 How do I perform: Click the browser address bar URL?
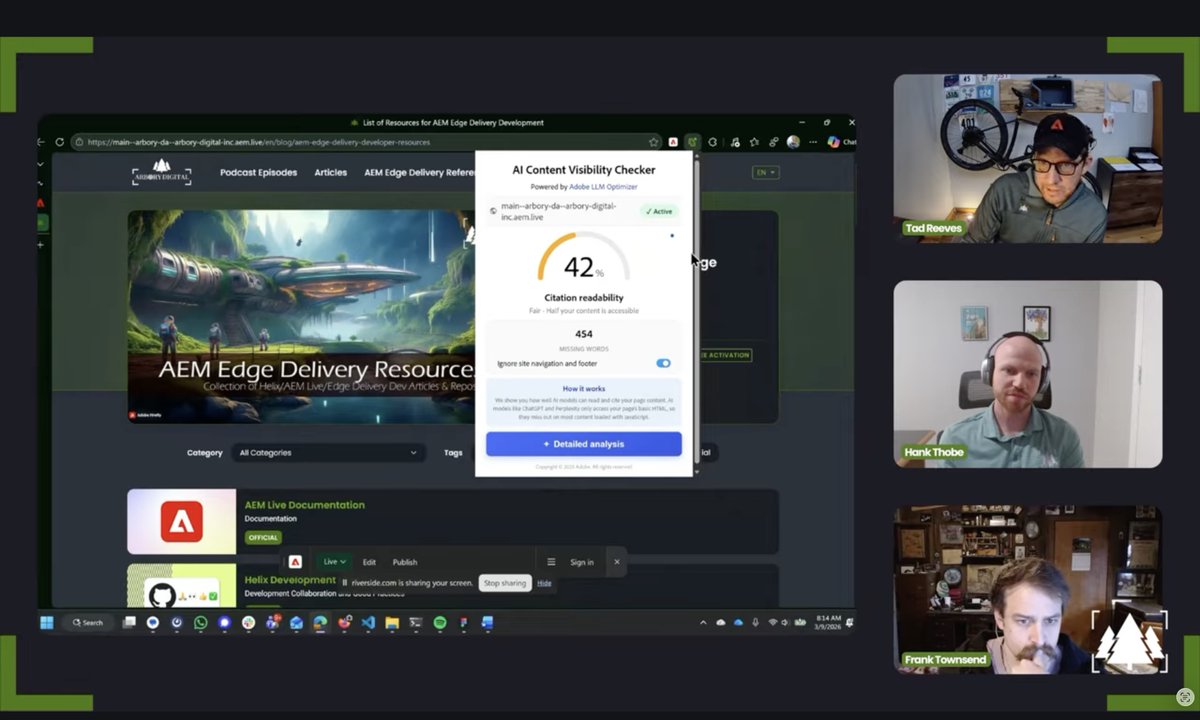coord(258,142)
